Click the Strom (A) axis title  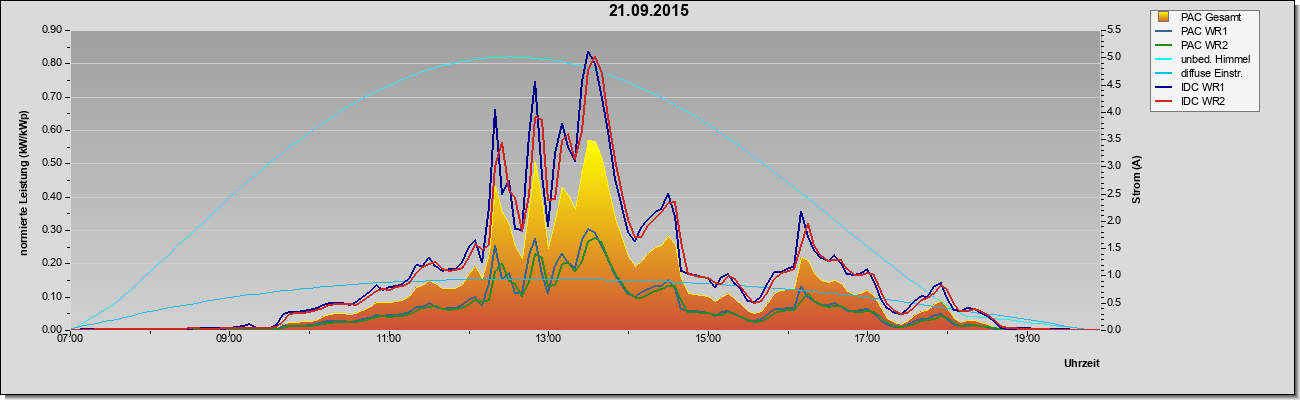click(x=1136, y=179)
